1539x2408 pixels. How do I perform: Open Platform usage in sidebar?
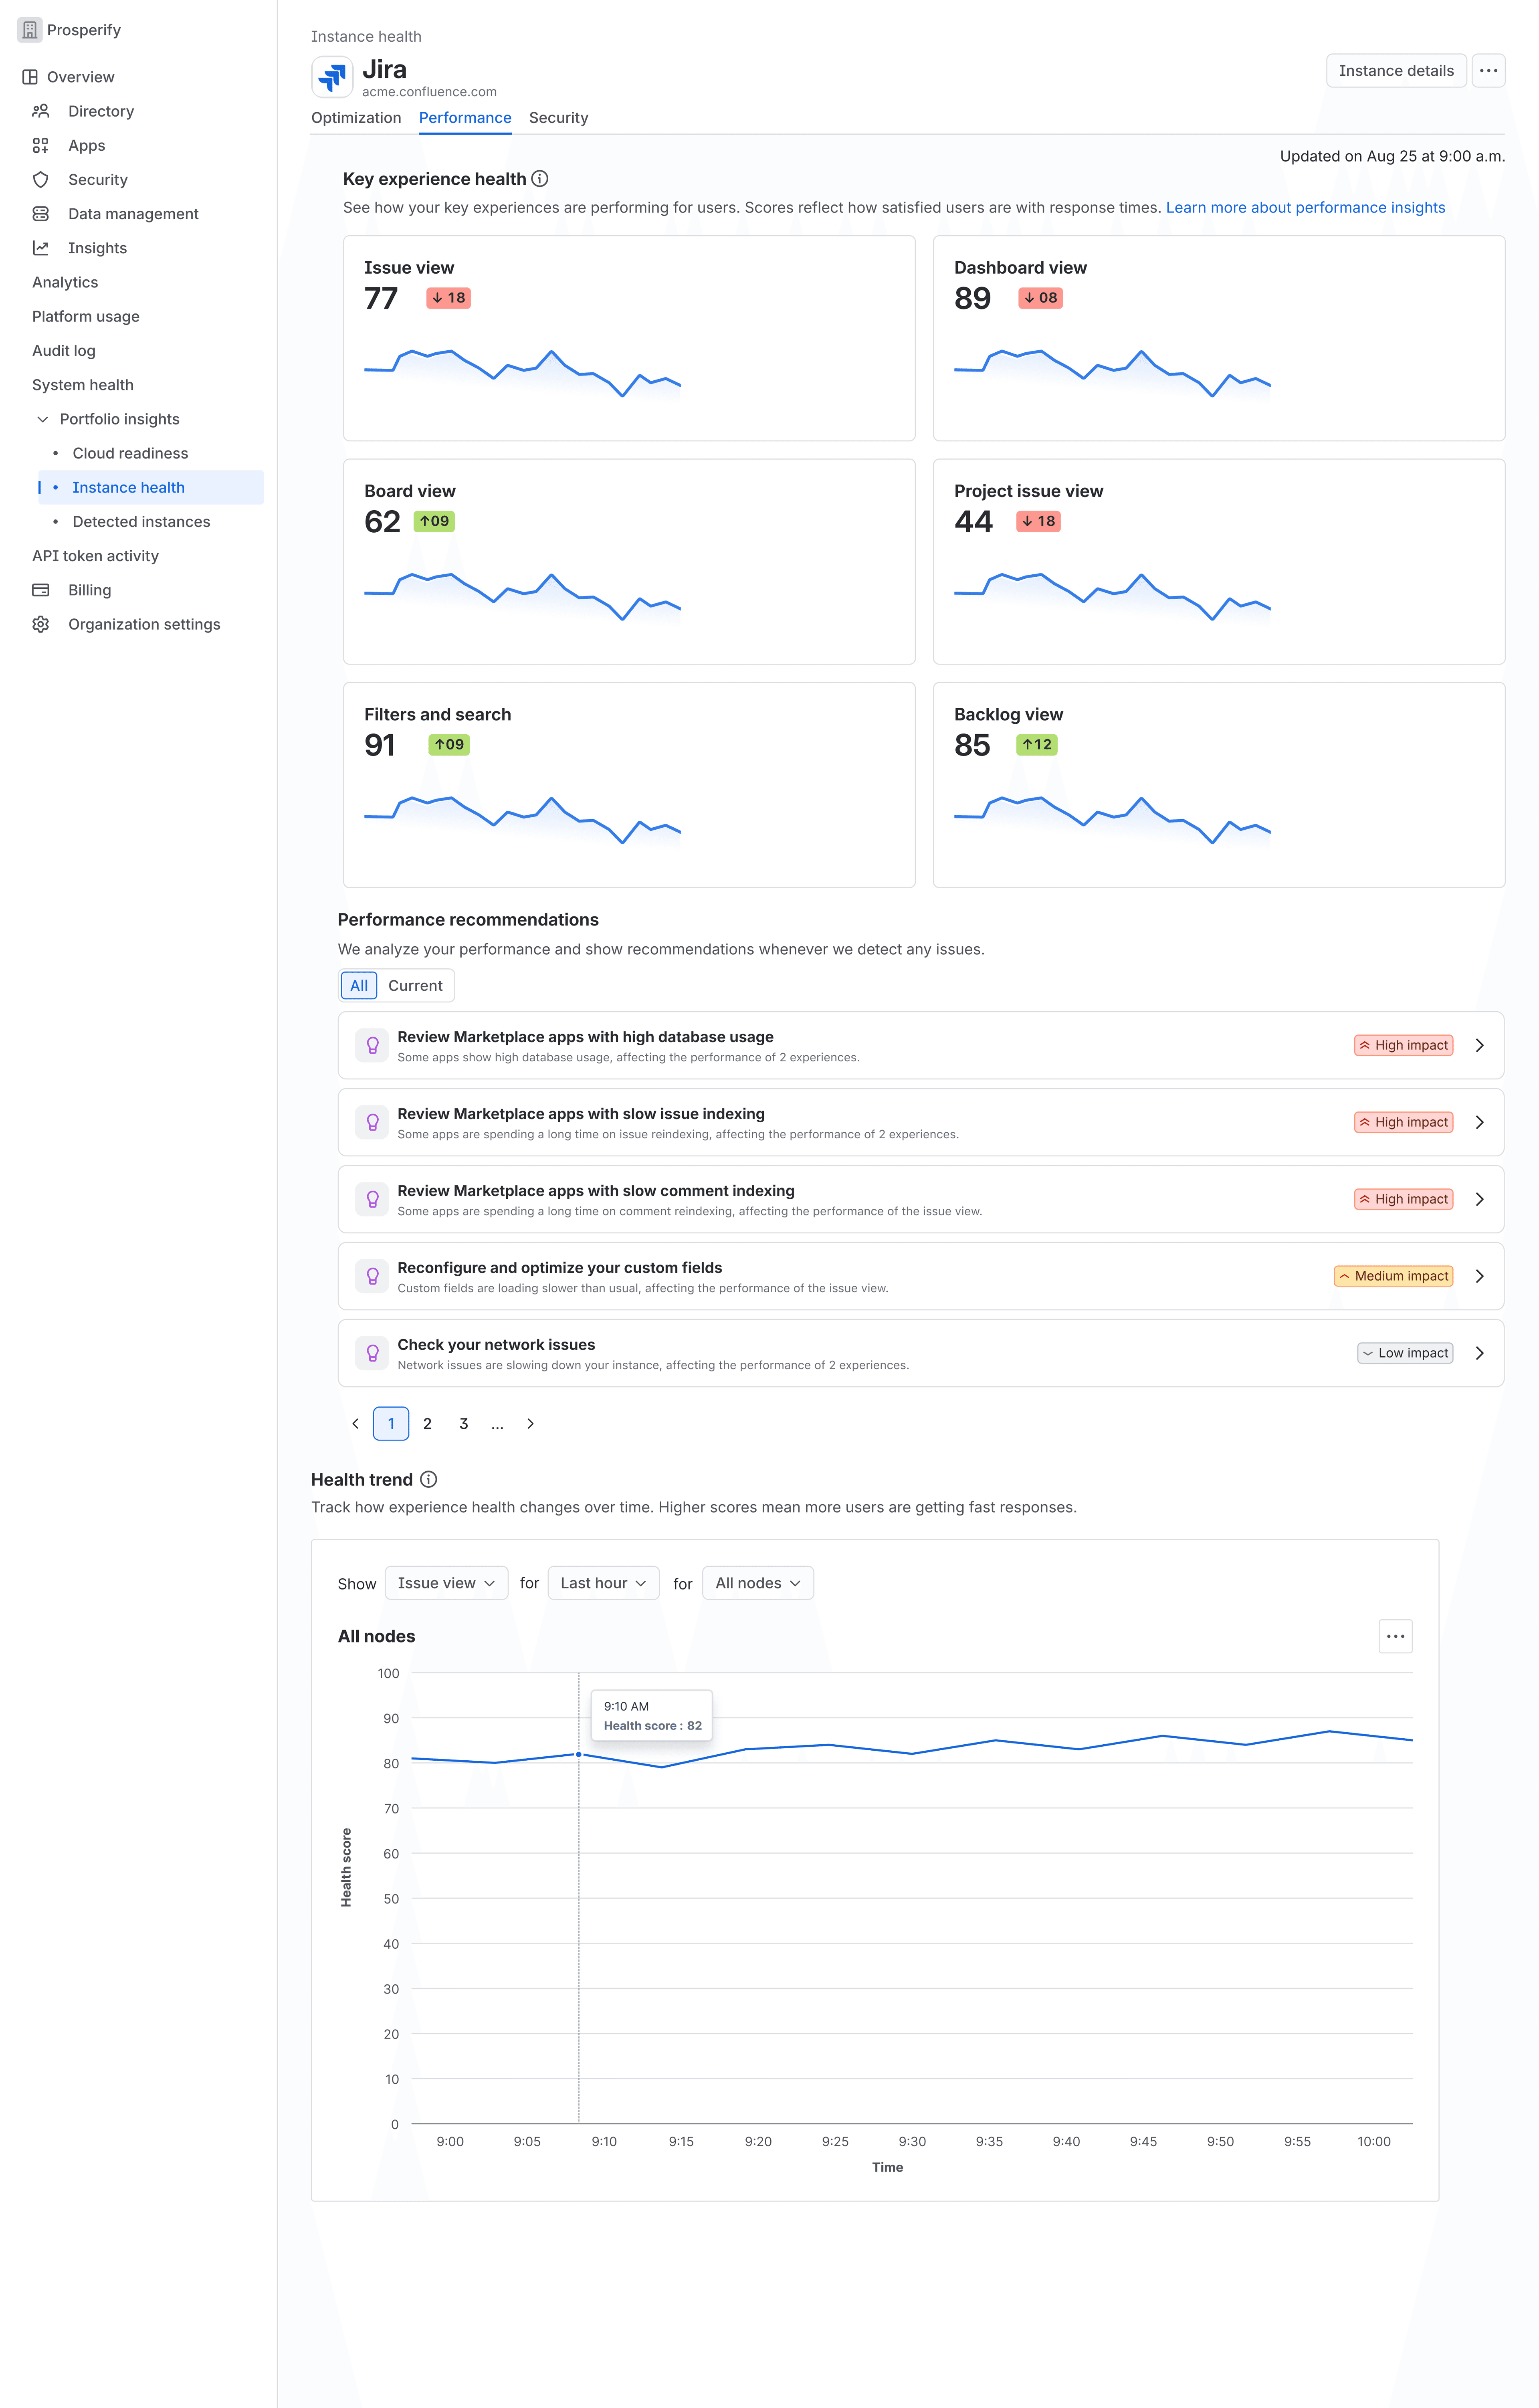86,317
